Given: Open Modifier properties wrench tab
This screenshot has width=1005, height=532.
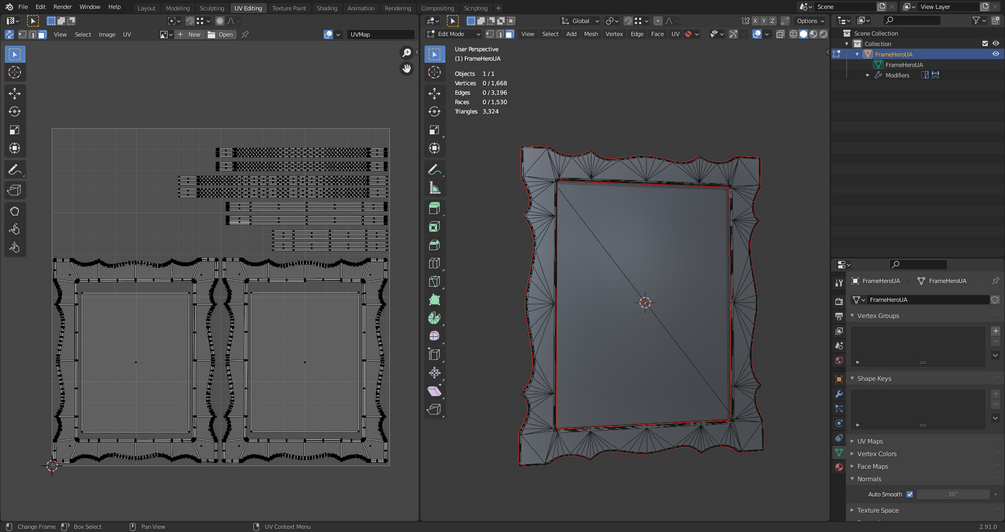Looking at the screenshot, I should coord(839,394).
